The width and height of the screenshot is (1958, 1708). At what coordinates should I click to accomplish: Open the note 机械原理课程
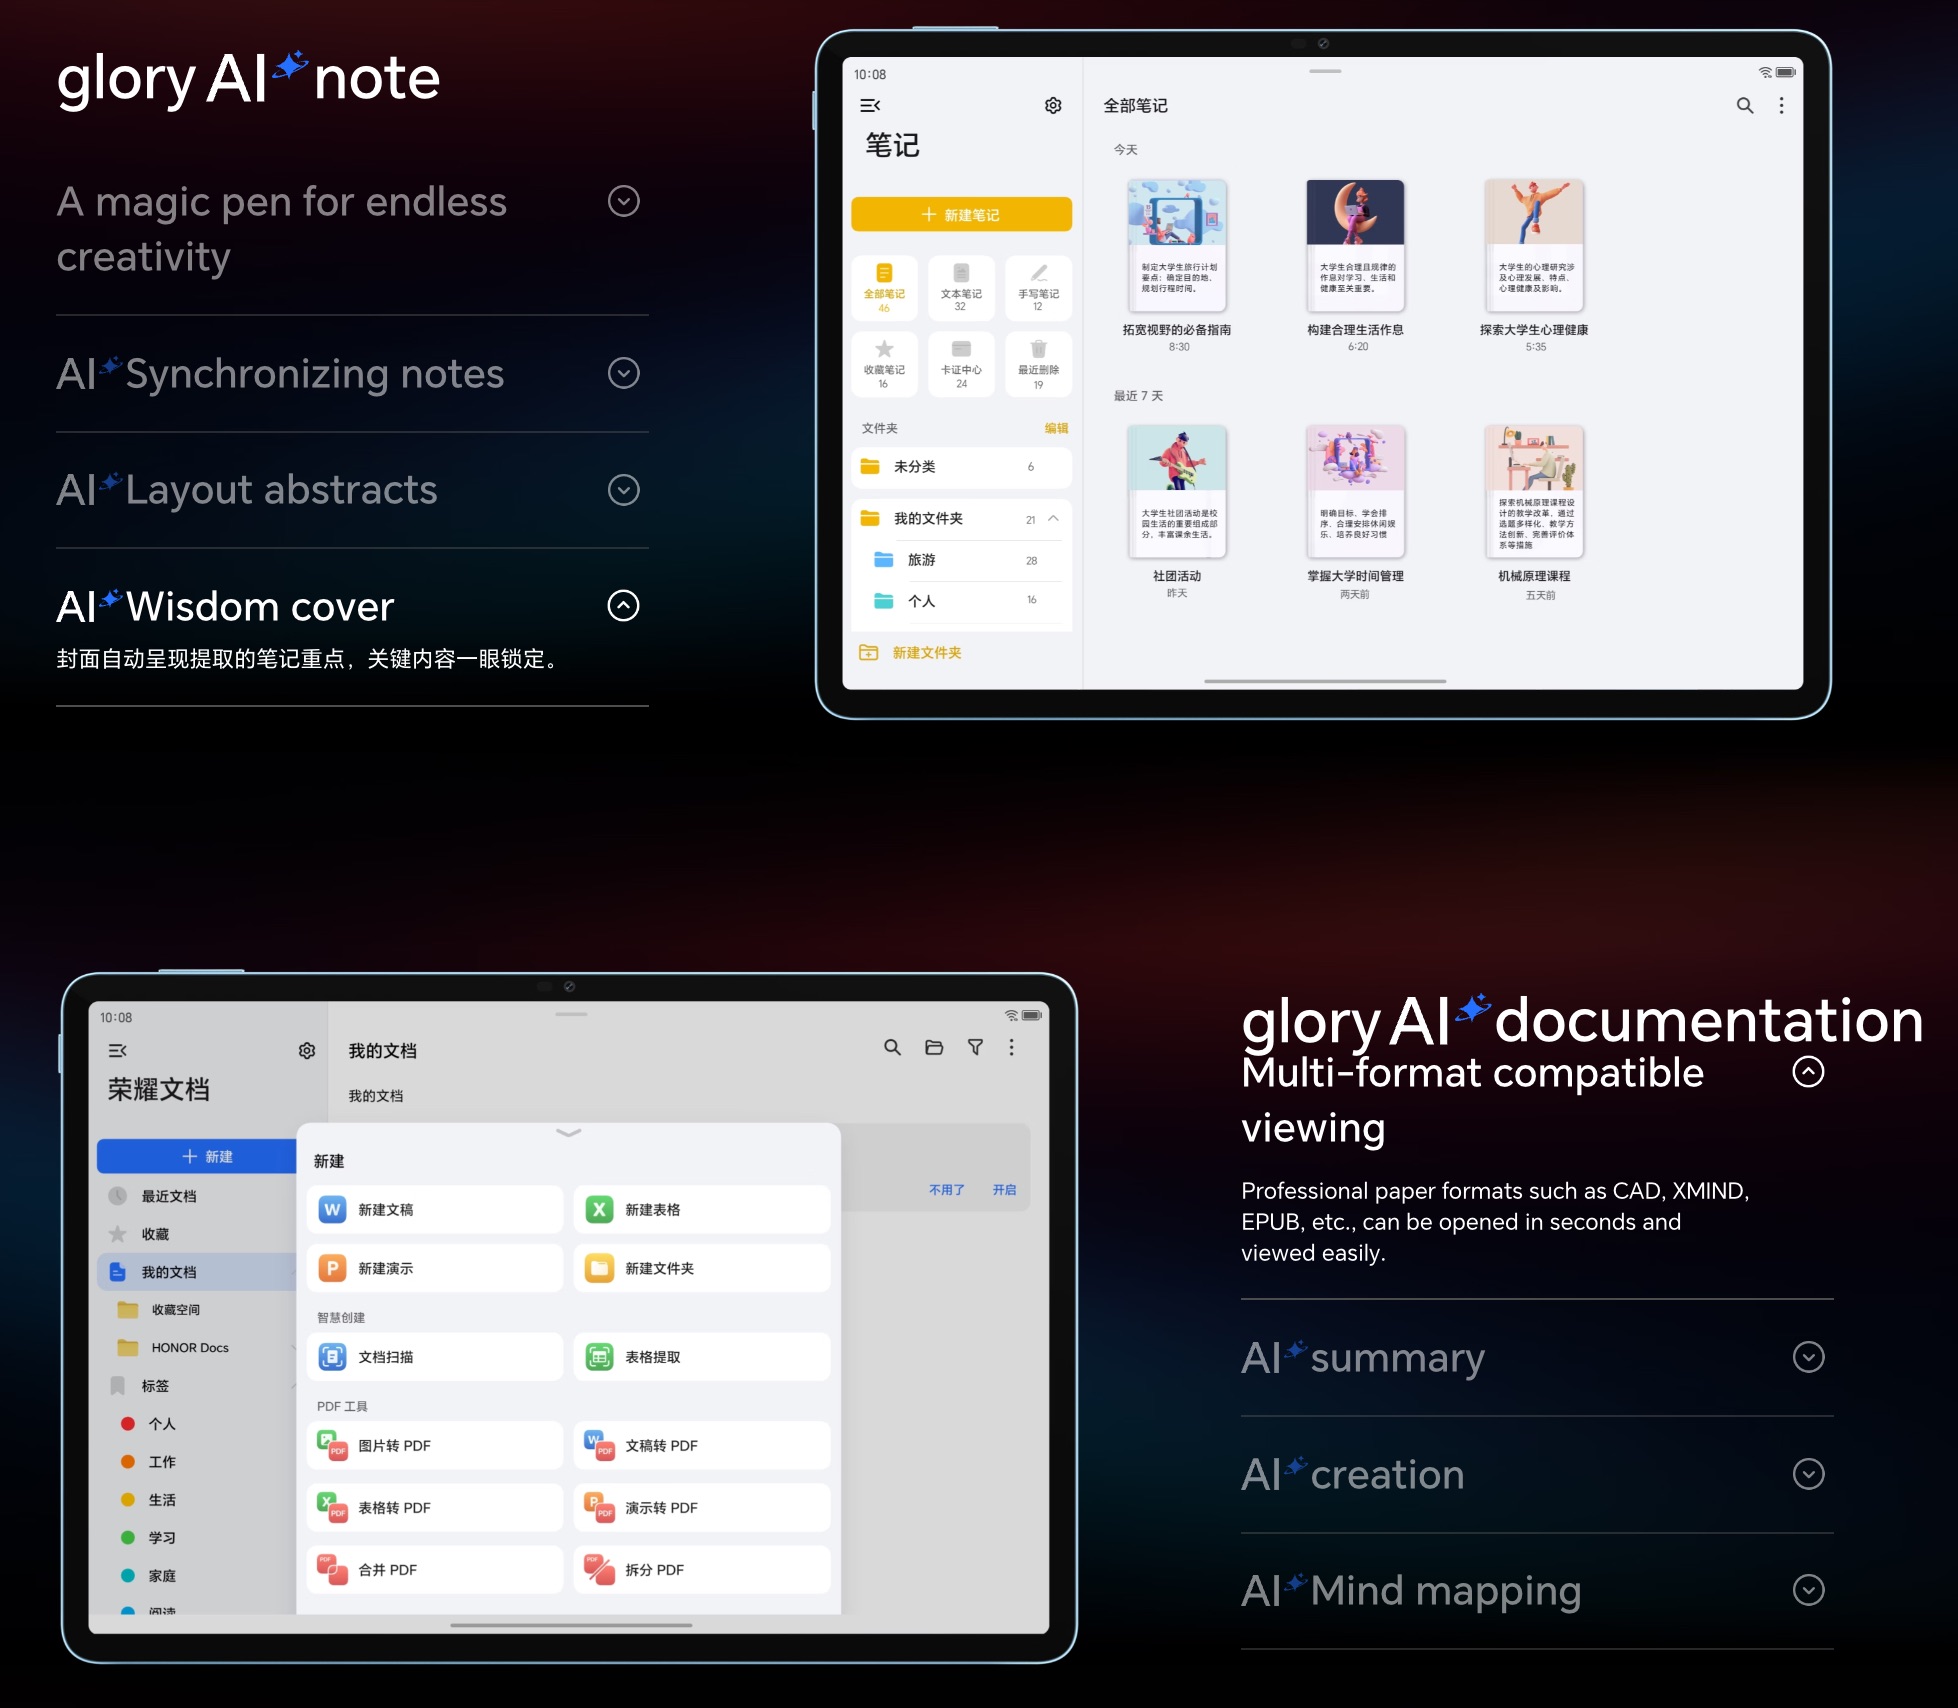[1534, 512]
